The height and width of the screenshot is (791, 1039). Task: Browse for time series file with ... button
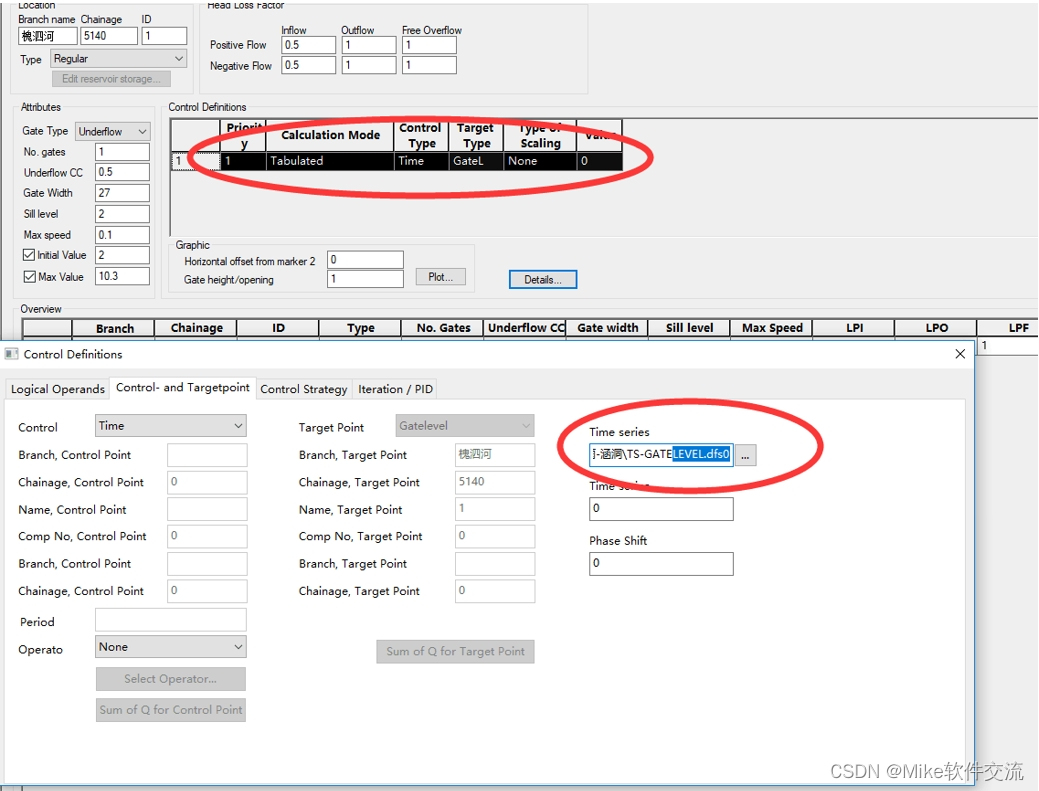pos(745,455)
